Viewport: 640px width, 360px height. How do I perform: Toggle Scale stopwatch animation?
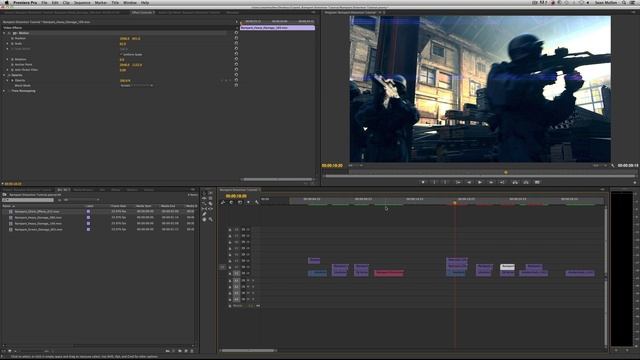pyautogui.click(x=12, y=44)
